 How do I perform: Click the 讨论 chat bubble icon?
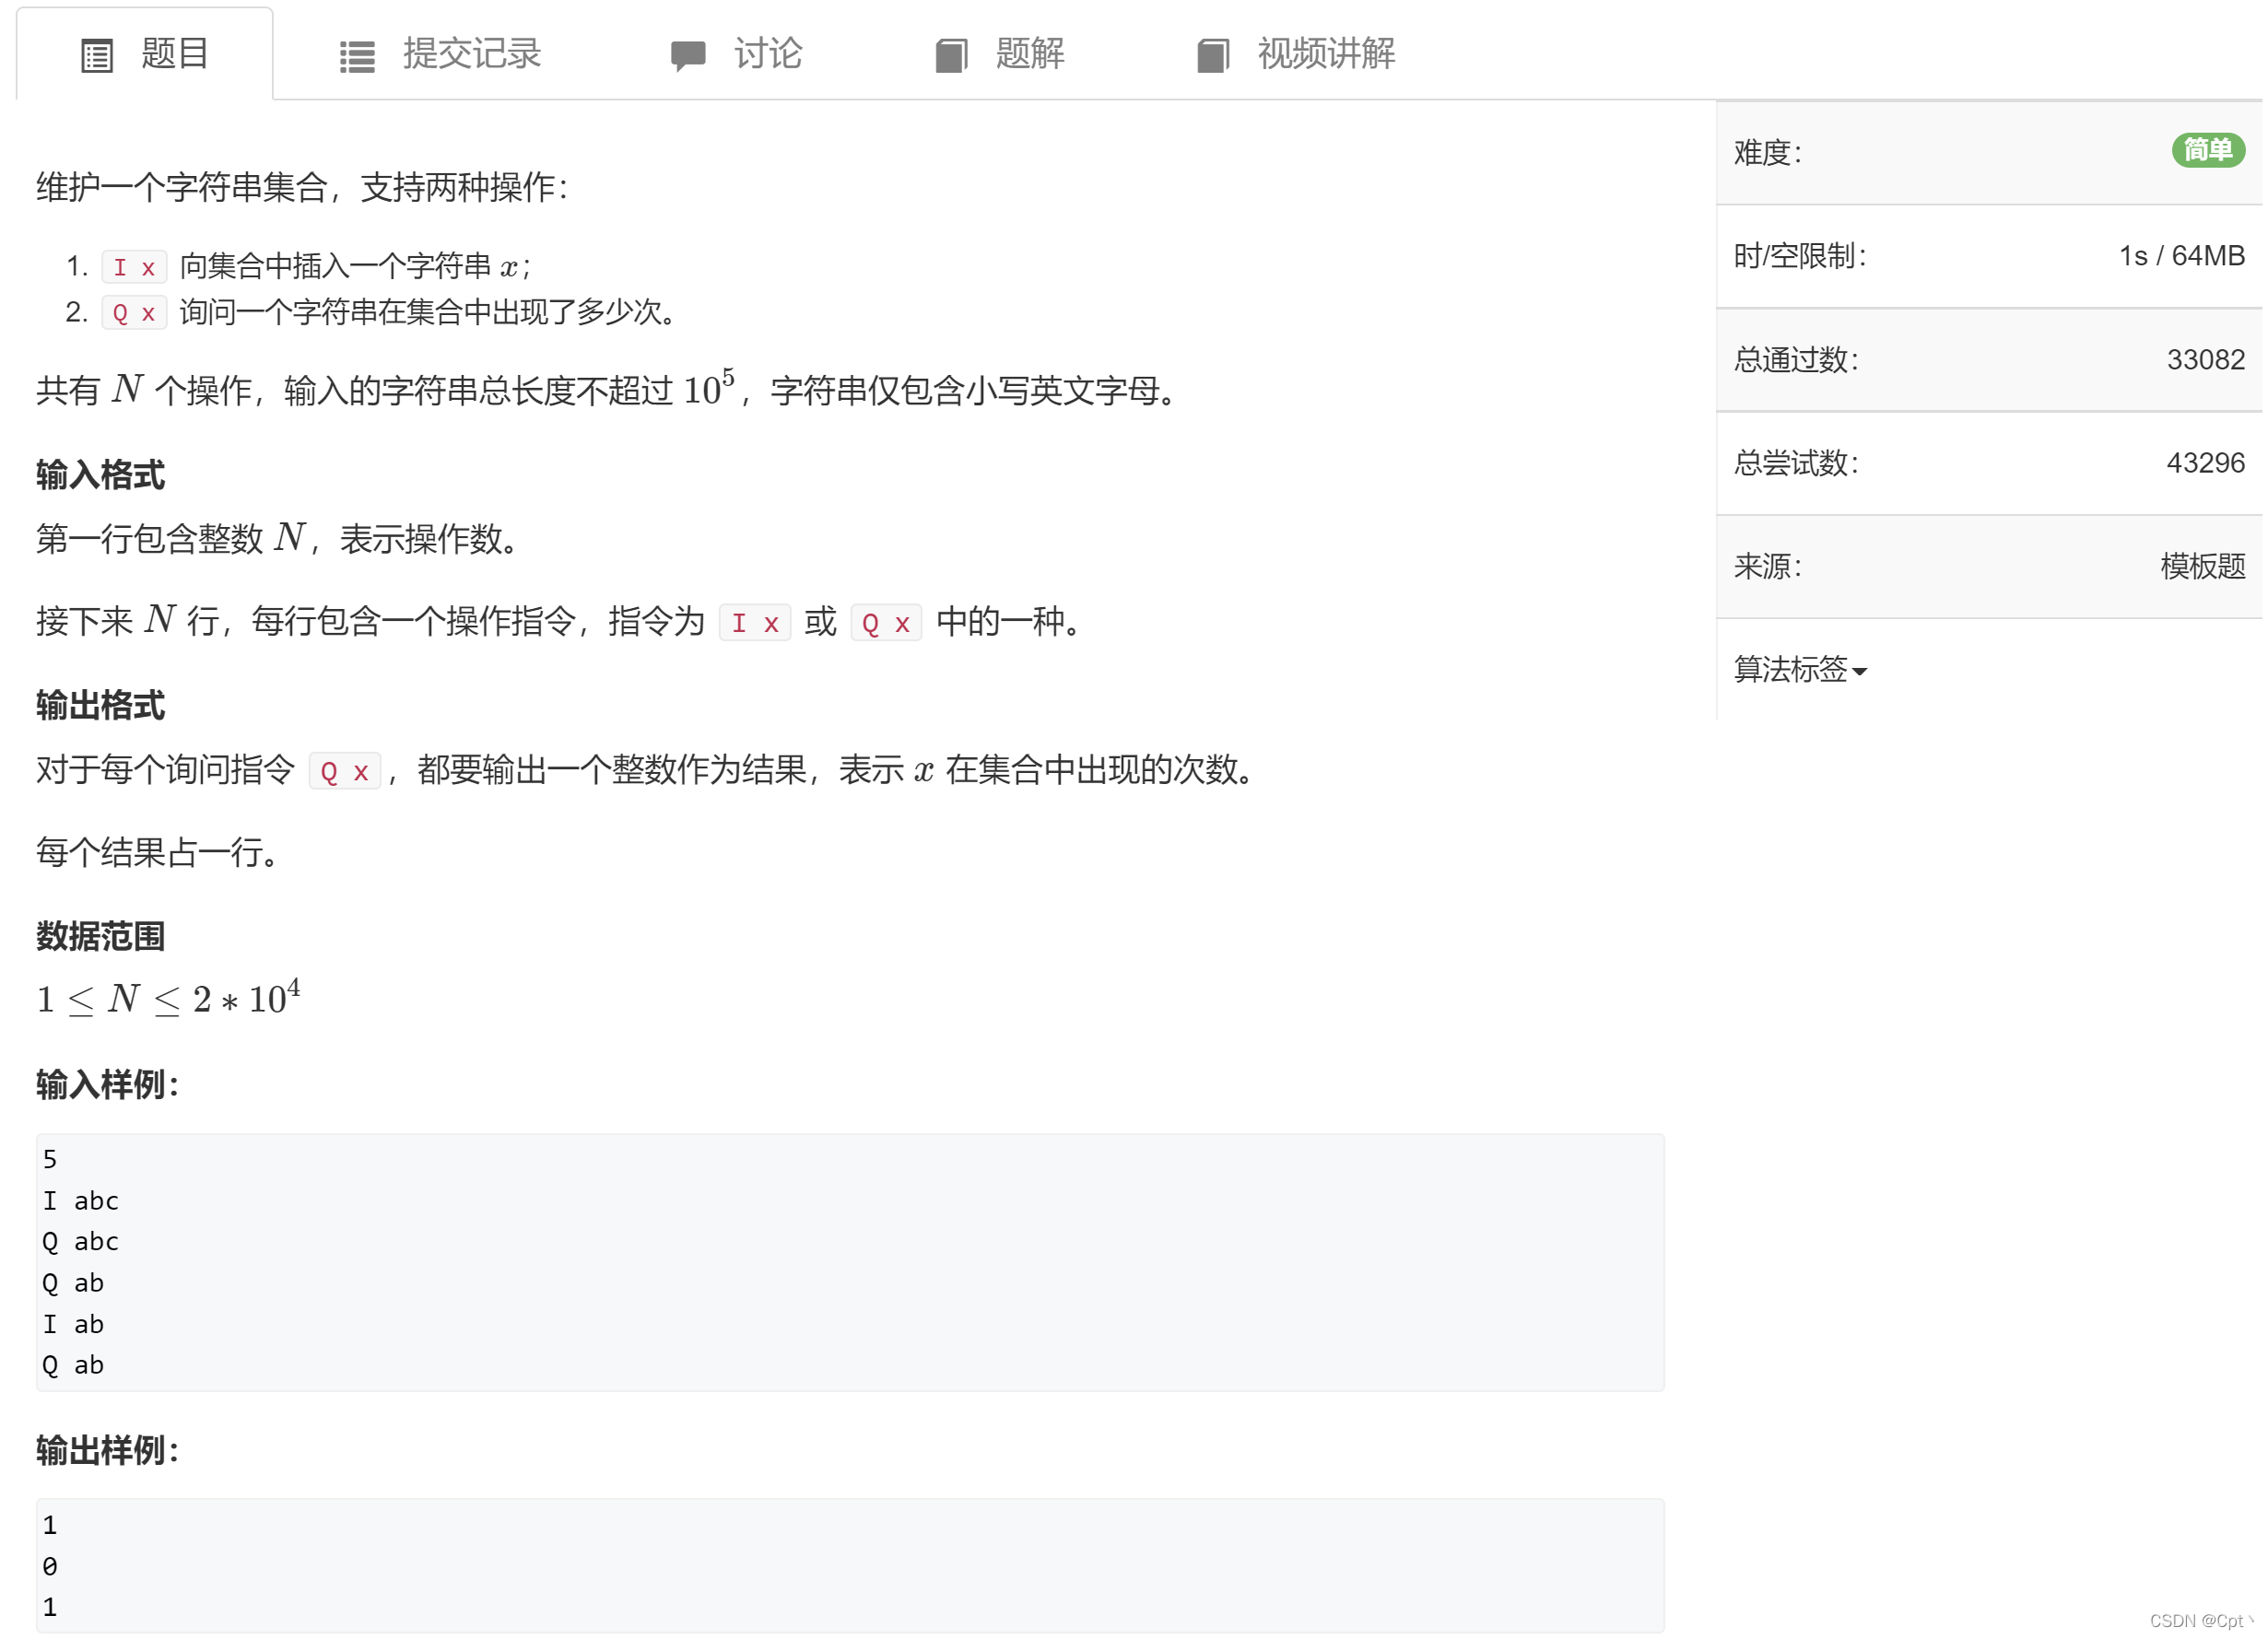point(688,55)
